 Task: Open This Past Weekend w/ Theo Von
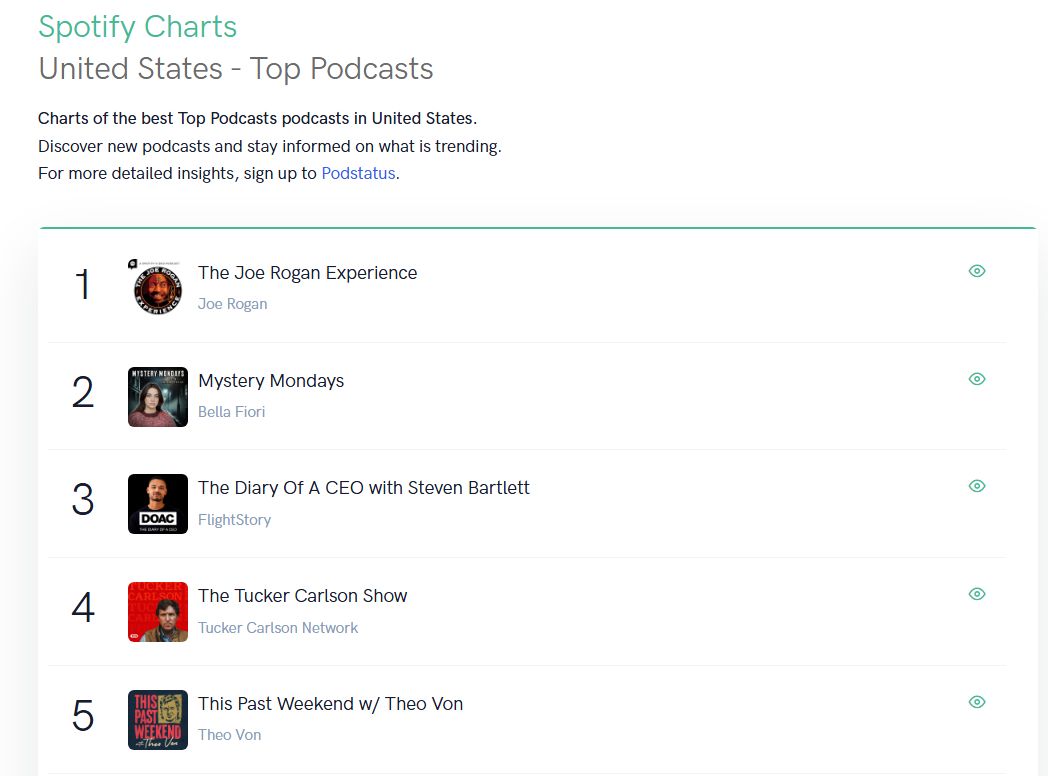[330, 704]
